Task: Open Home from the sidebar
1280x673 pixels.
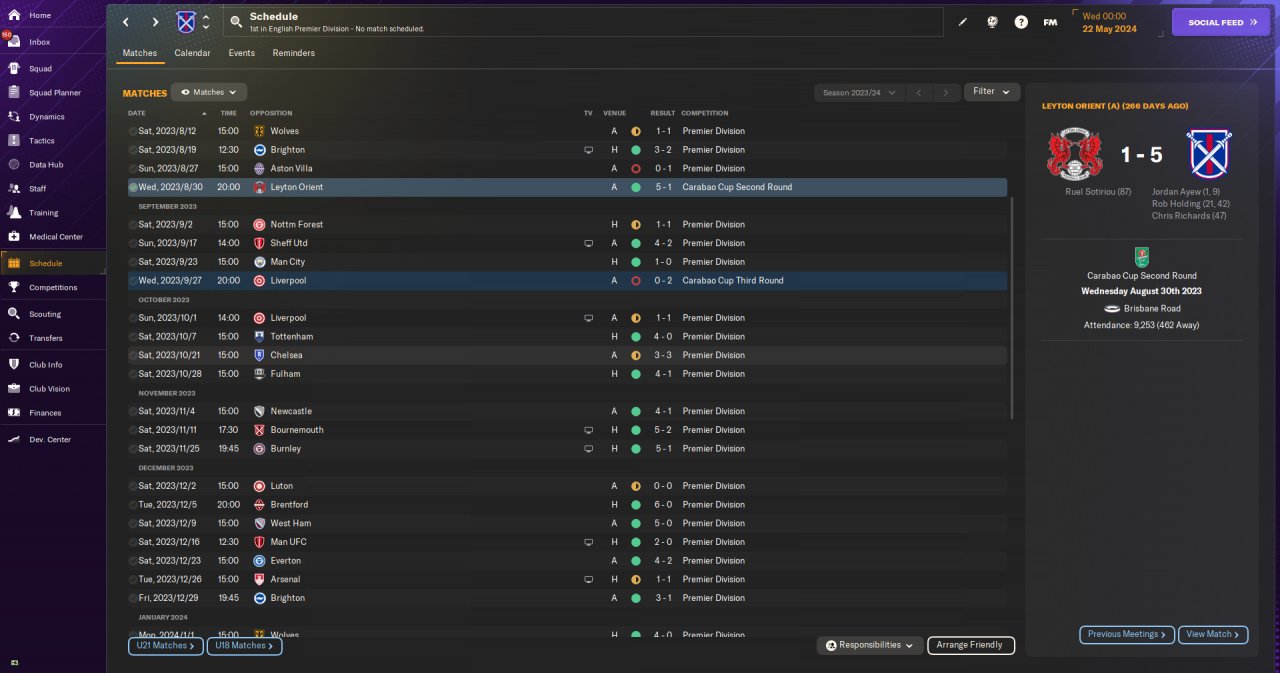Action: click(x=40, y=16)
